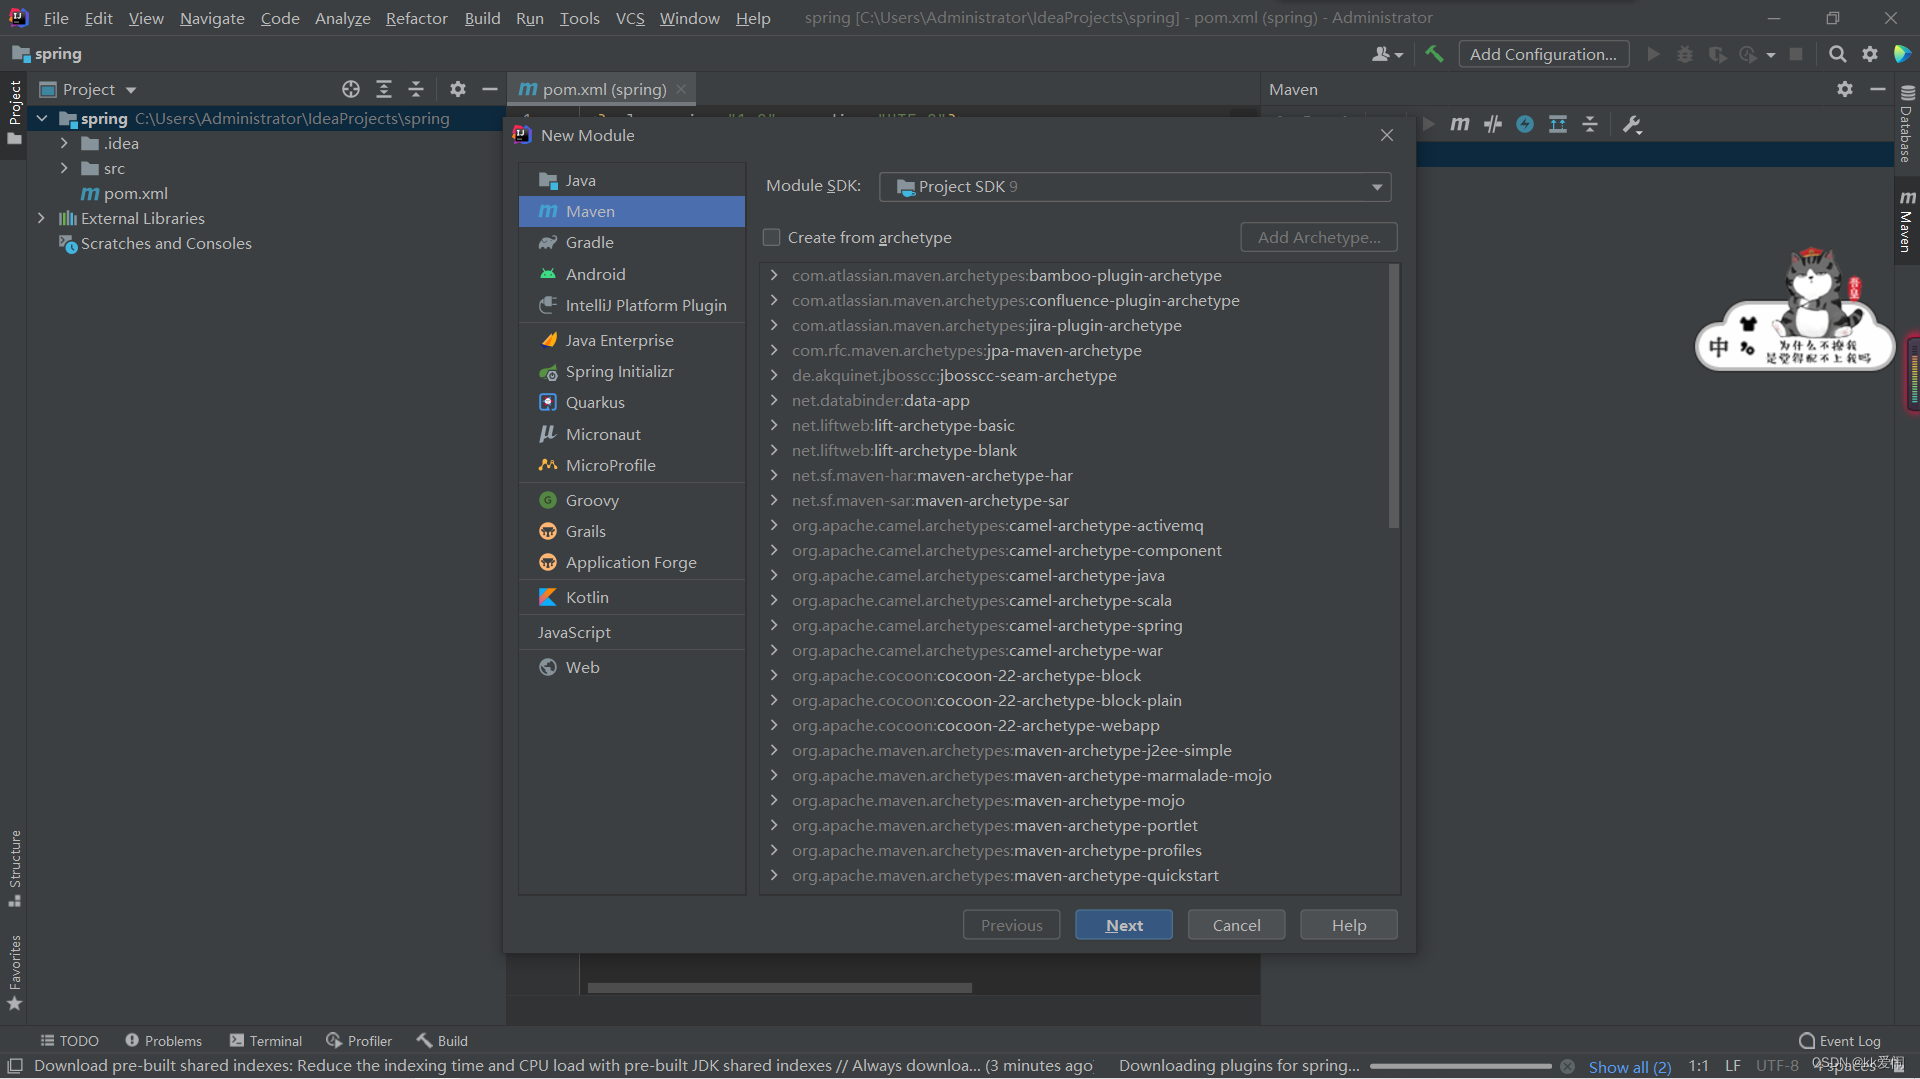Image resolution: width=1920 pixels, height=1079 pixels.
Task: Click Help button in New Module dialog
Action: tap(1348, 925)
